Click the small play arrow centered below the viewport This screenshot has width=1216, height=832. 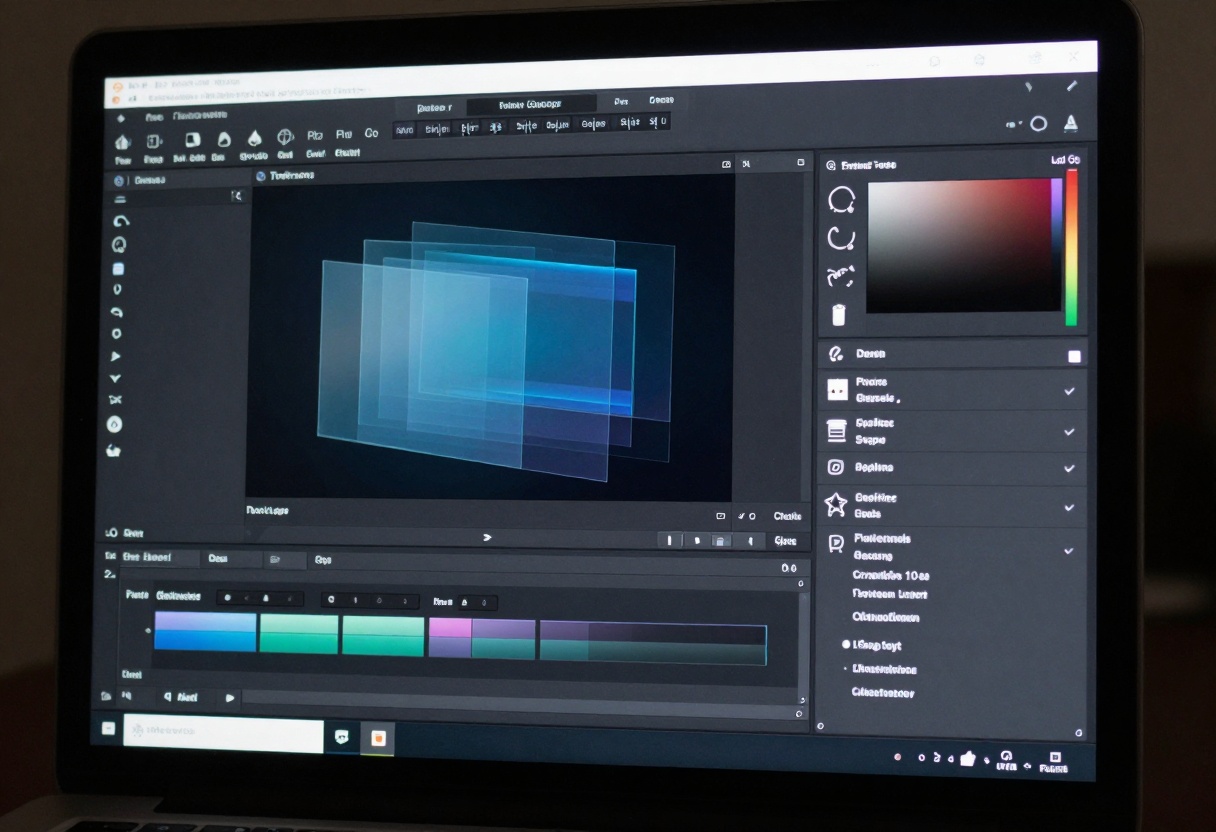coord(487,537)
